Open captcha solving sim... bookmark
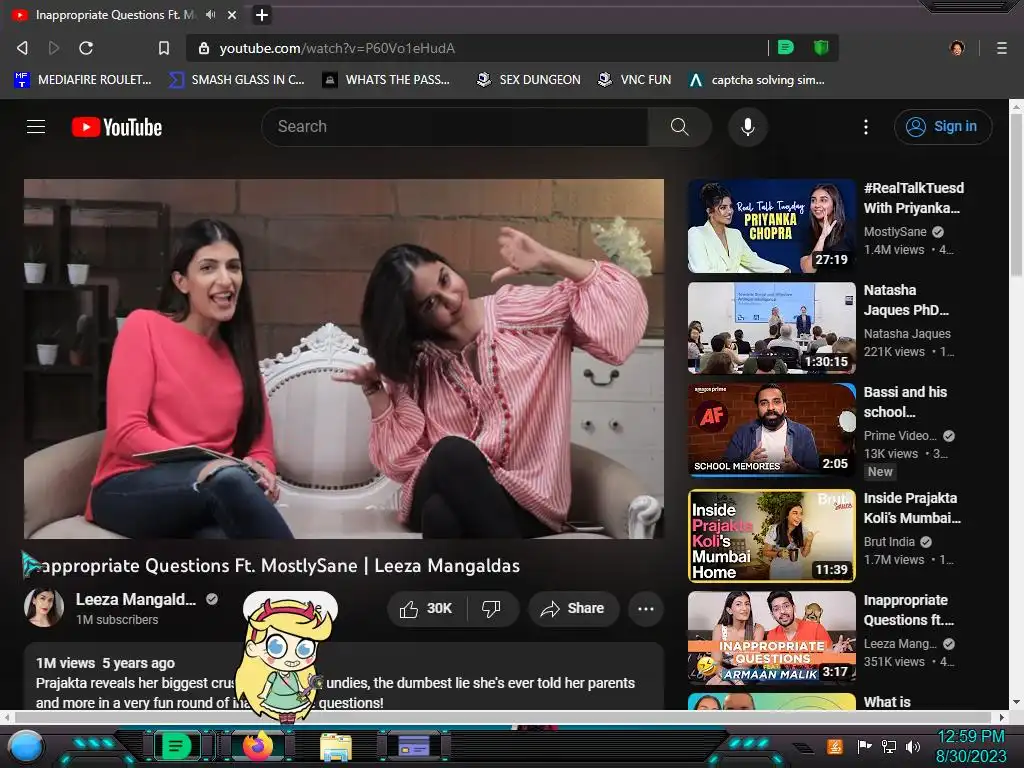Viewport: 1024px width, 768px height. [x=757, y=80]
